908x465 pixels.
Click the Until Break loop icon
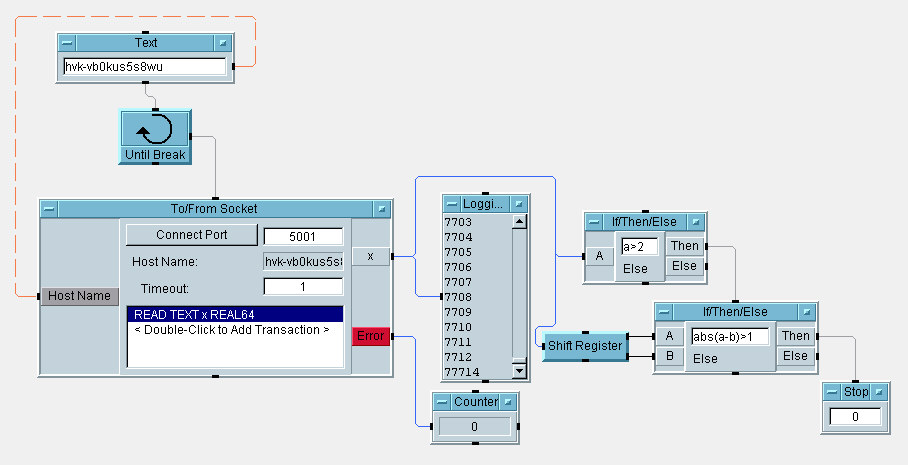point(155,129)
